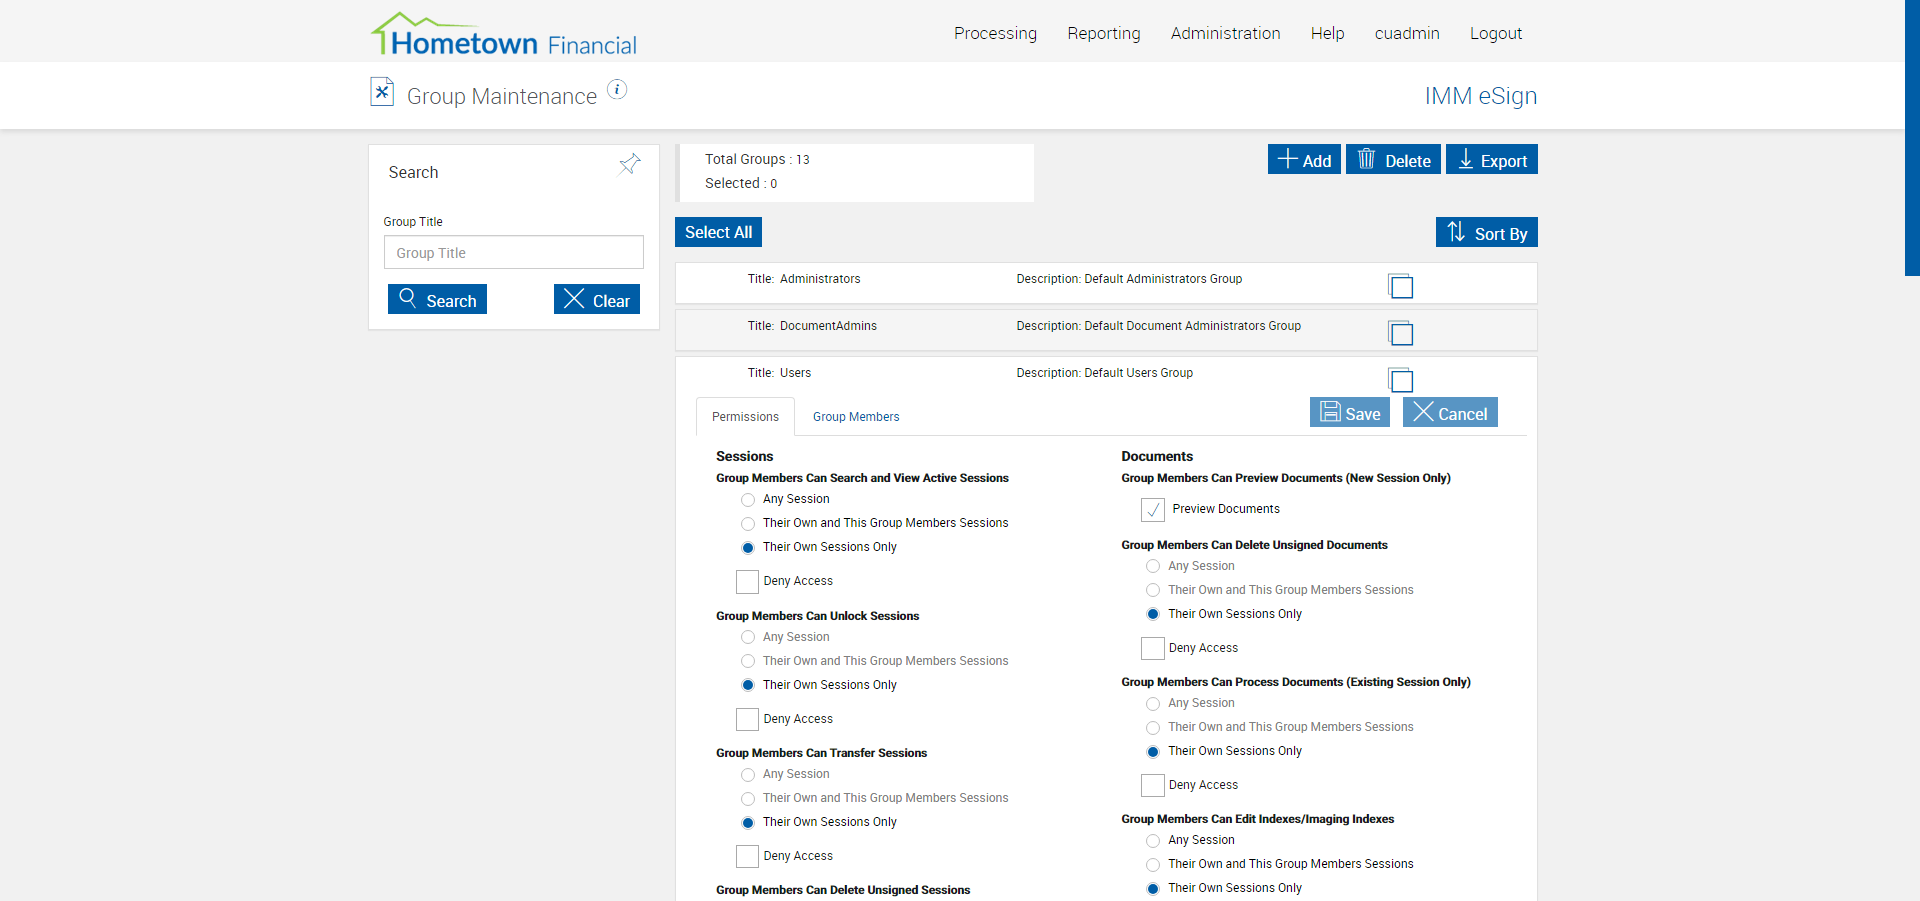Viewport: 1920px width, 901px height.
Task: Click the pin icon in Search panel
Action: [x=629, y=164]
